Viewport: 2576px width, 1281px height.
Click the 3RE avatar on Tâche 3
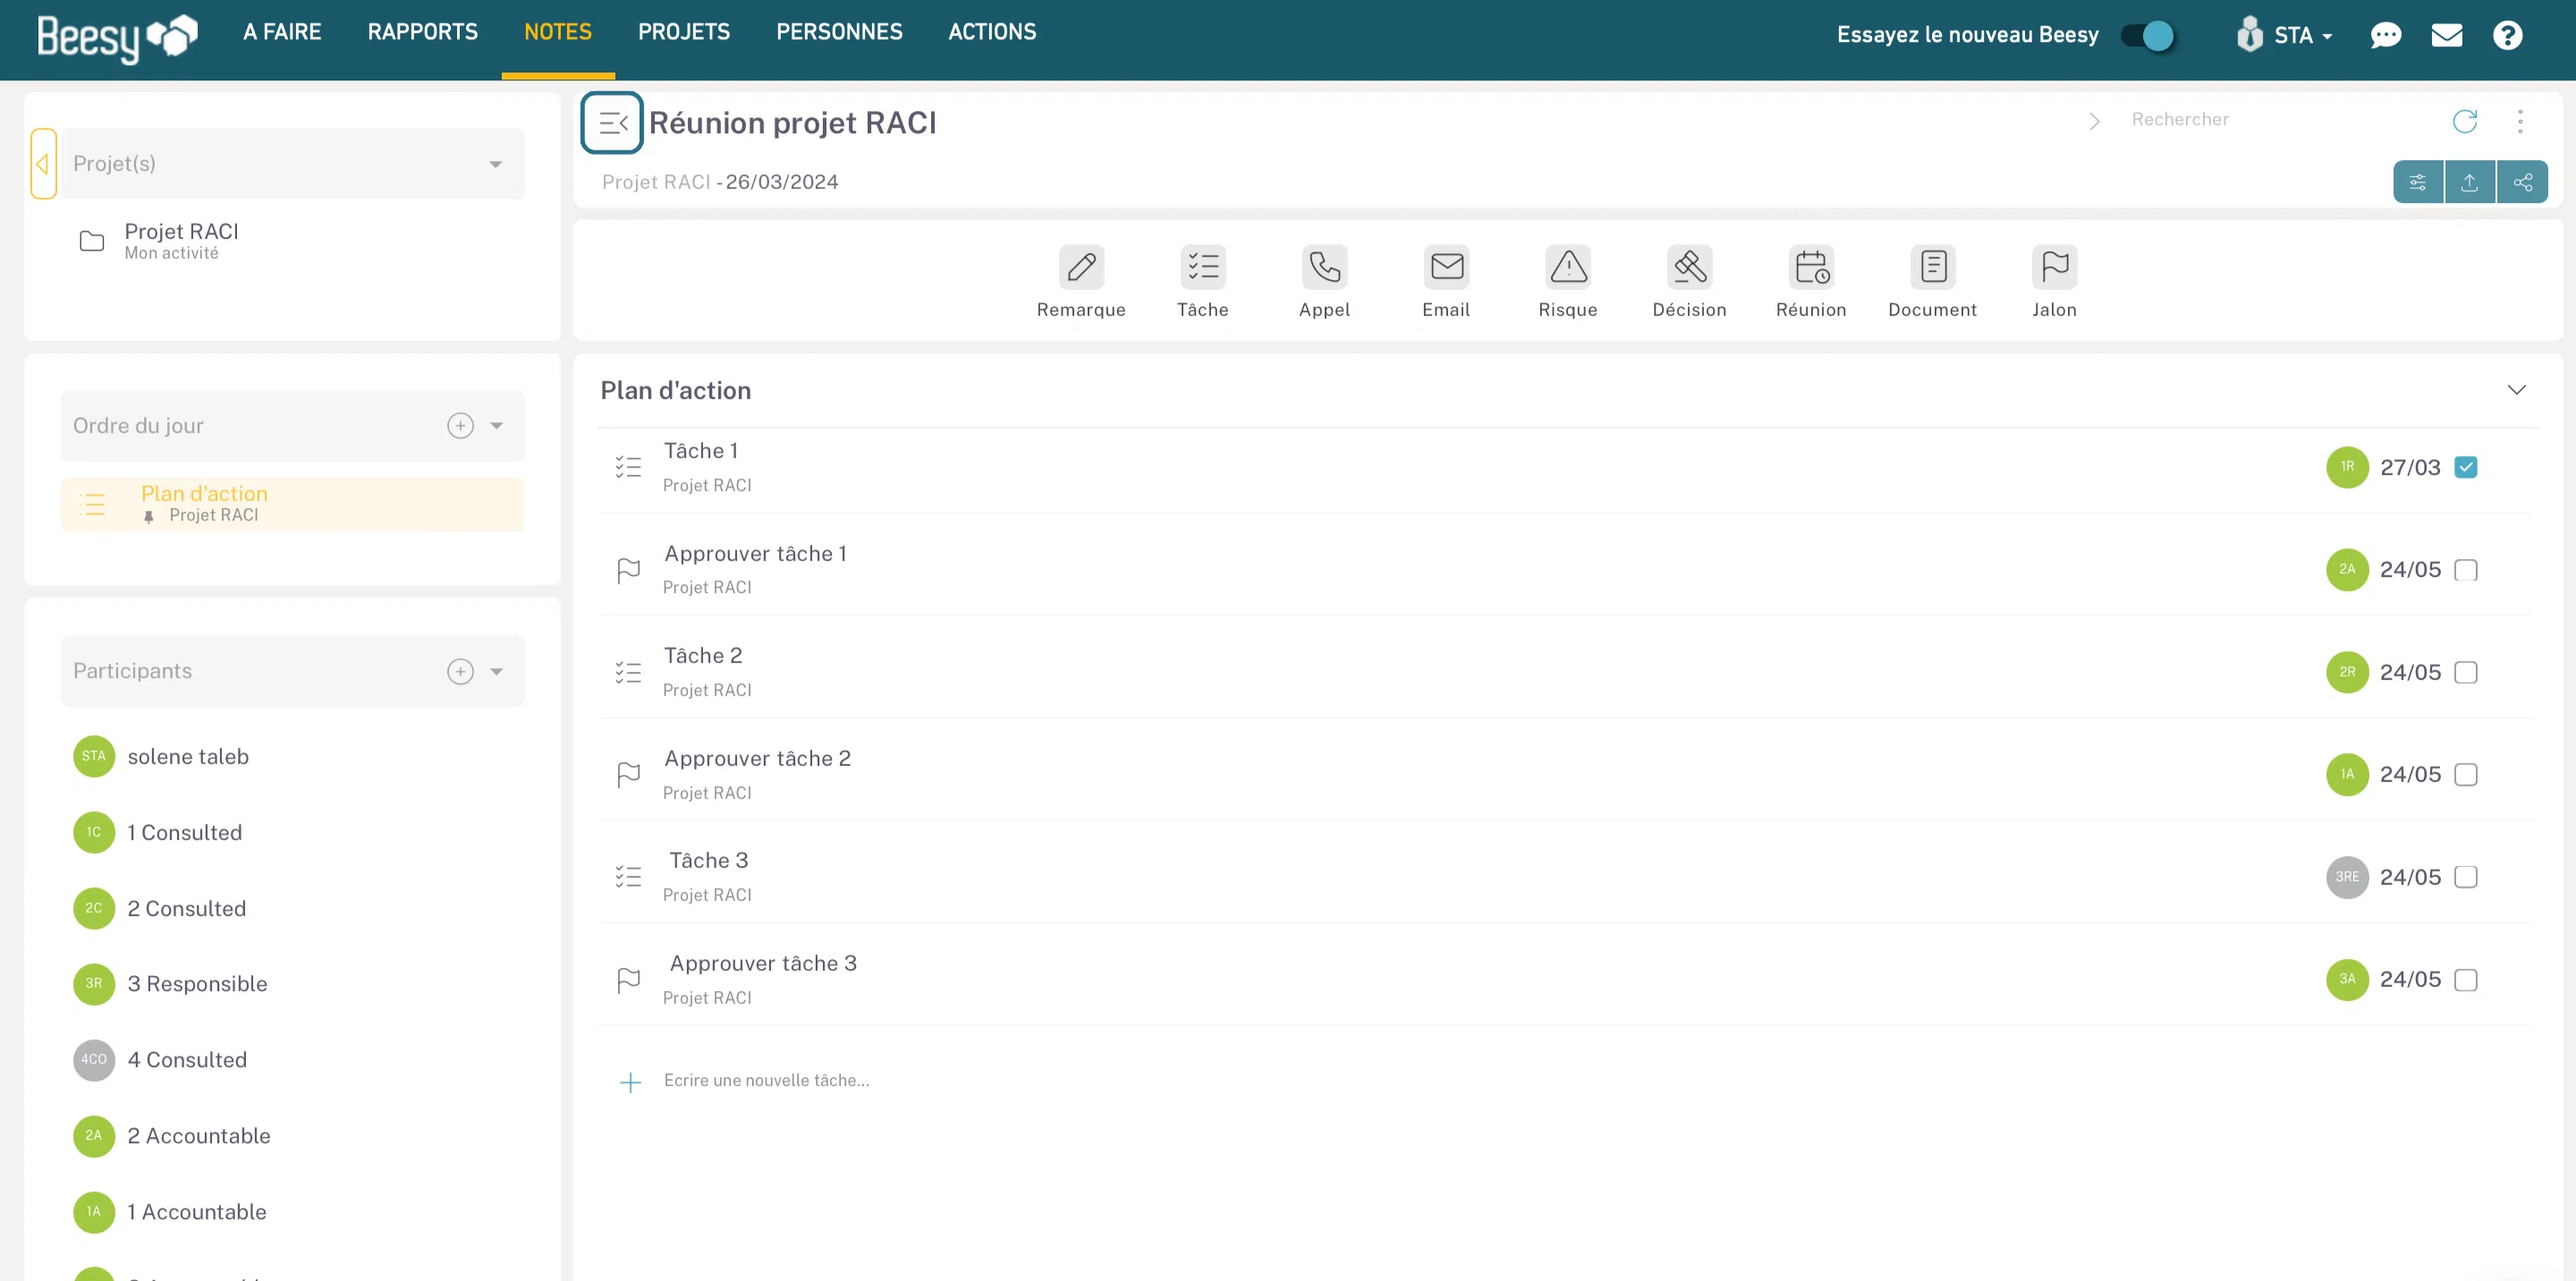tap(2347, 877)
